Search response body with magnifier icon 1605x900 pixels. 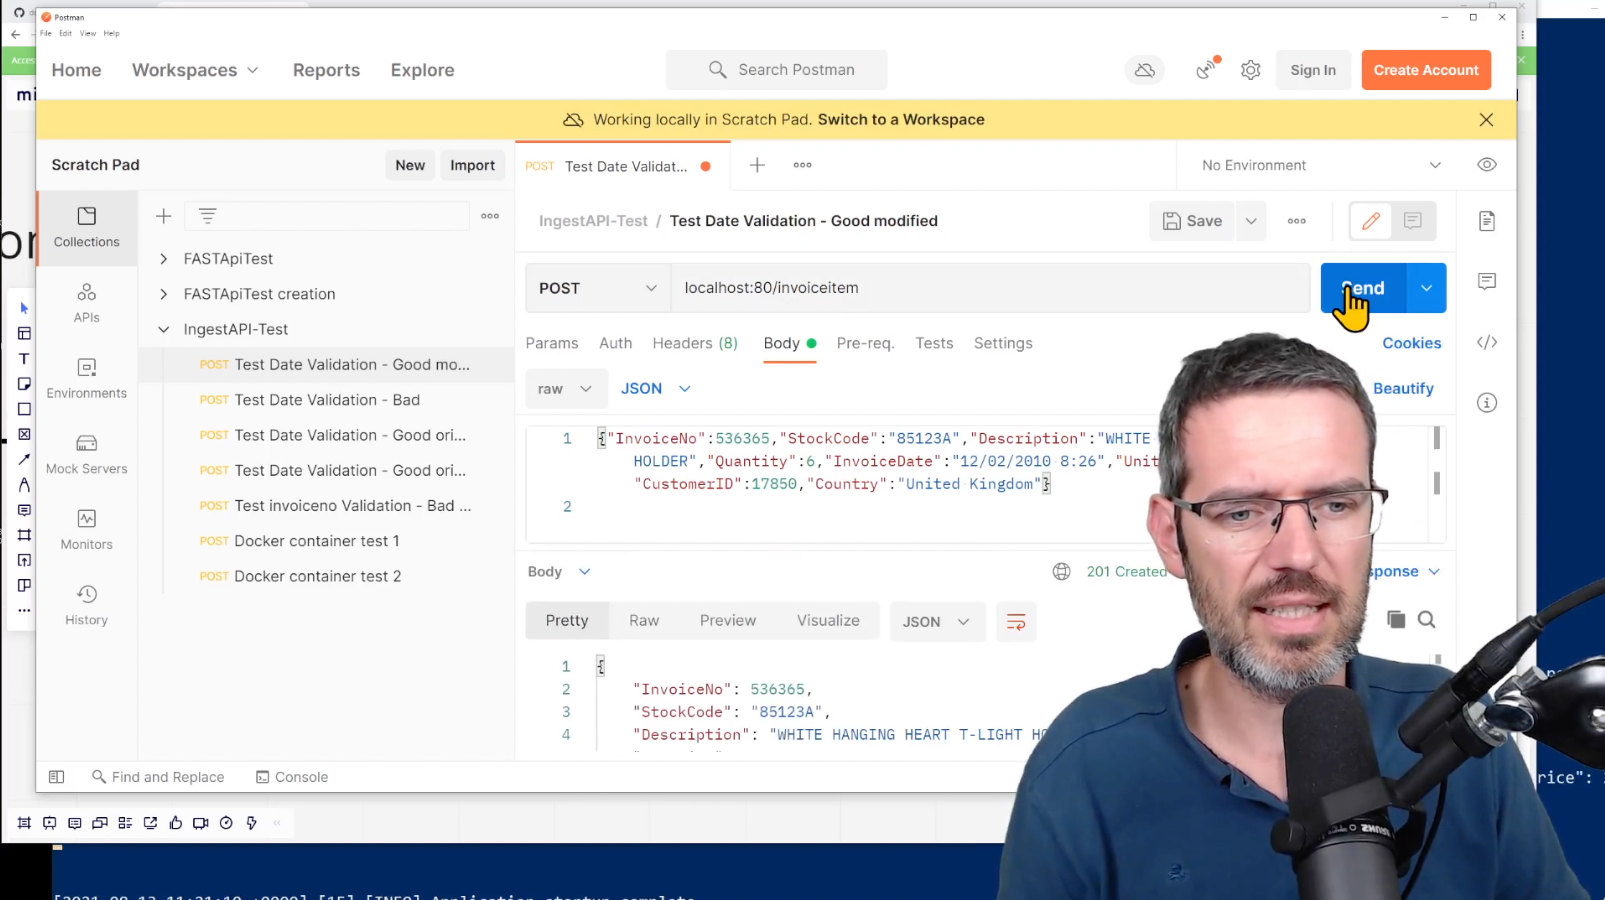[1427, 620]
